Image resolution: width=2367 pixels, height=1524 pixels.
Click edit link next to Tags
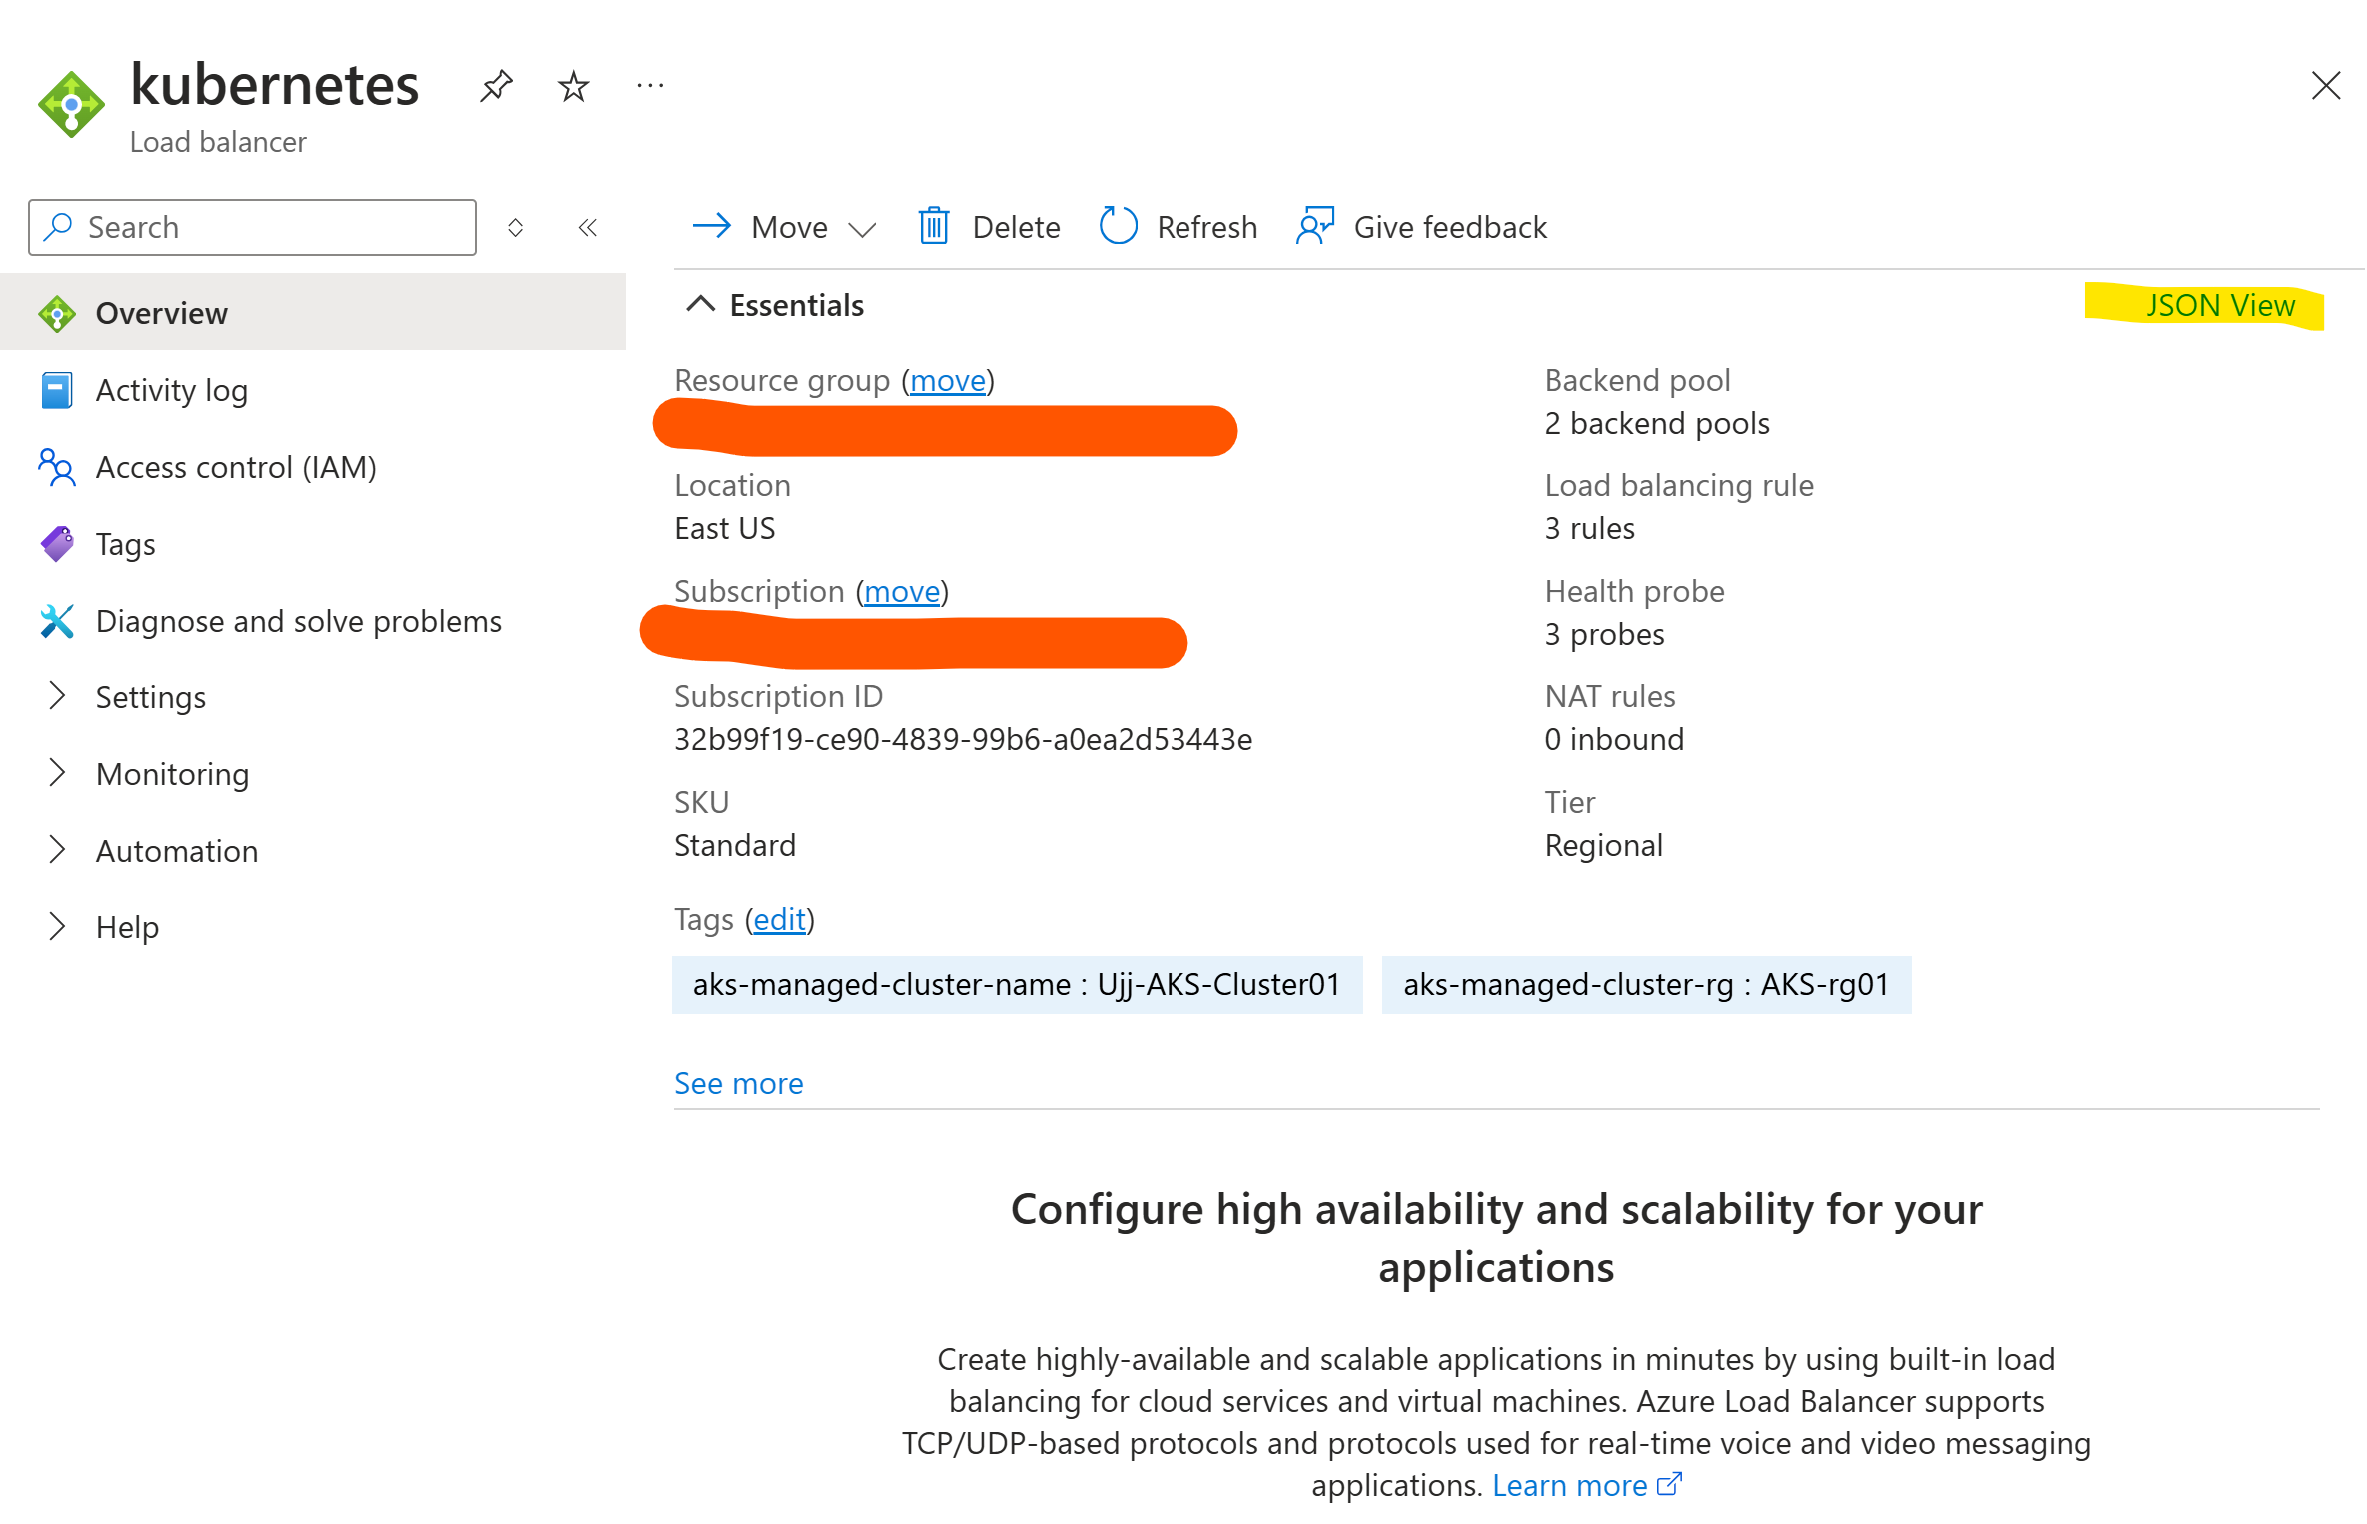click(x=779, y=920)
